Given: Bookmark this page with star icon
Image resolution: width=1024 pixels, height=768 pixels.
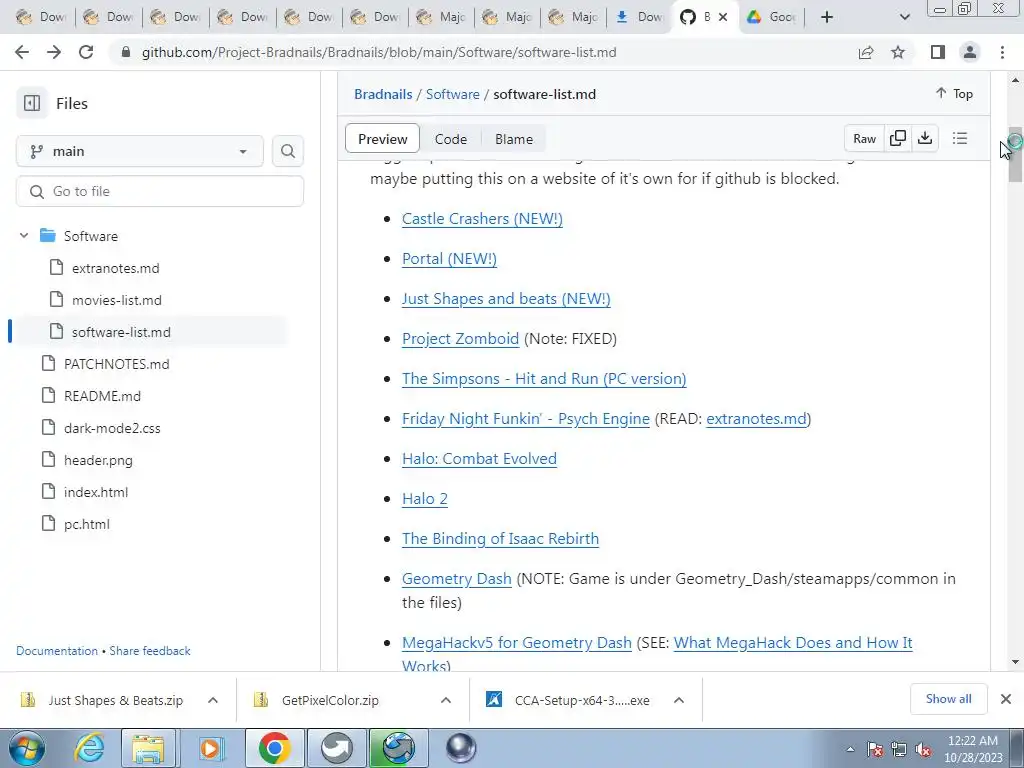Looking at the screenshot, I should [x=898, y=52].
